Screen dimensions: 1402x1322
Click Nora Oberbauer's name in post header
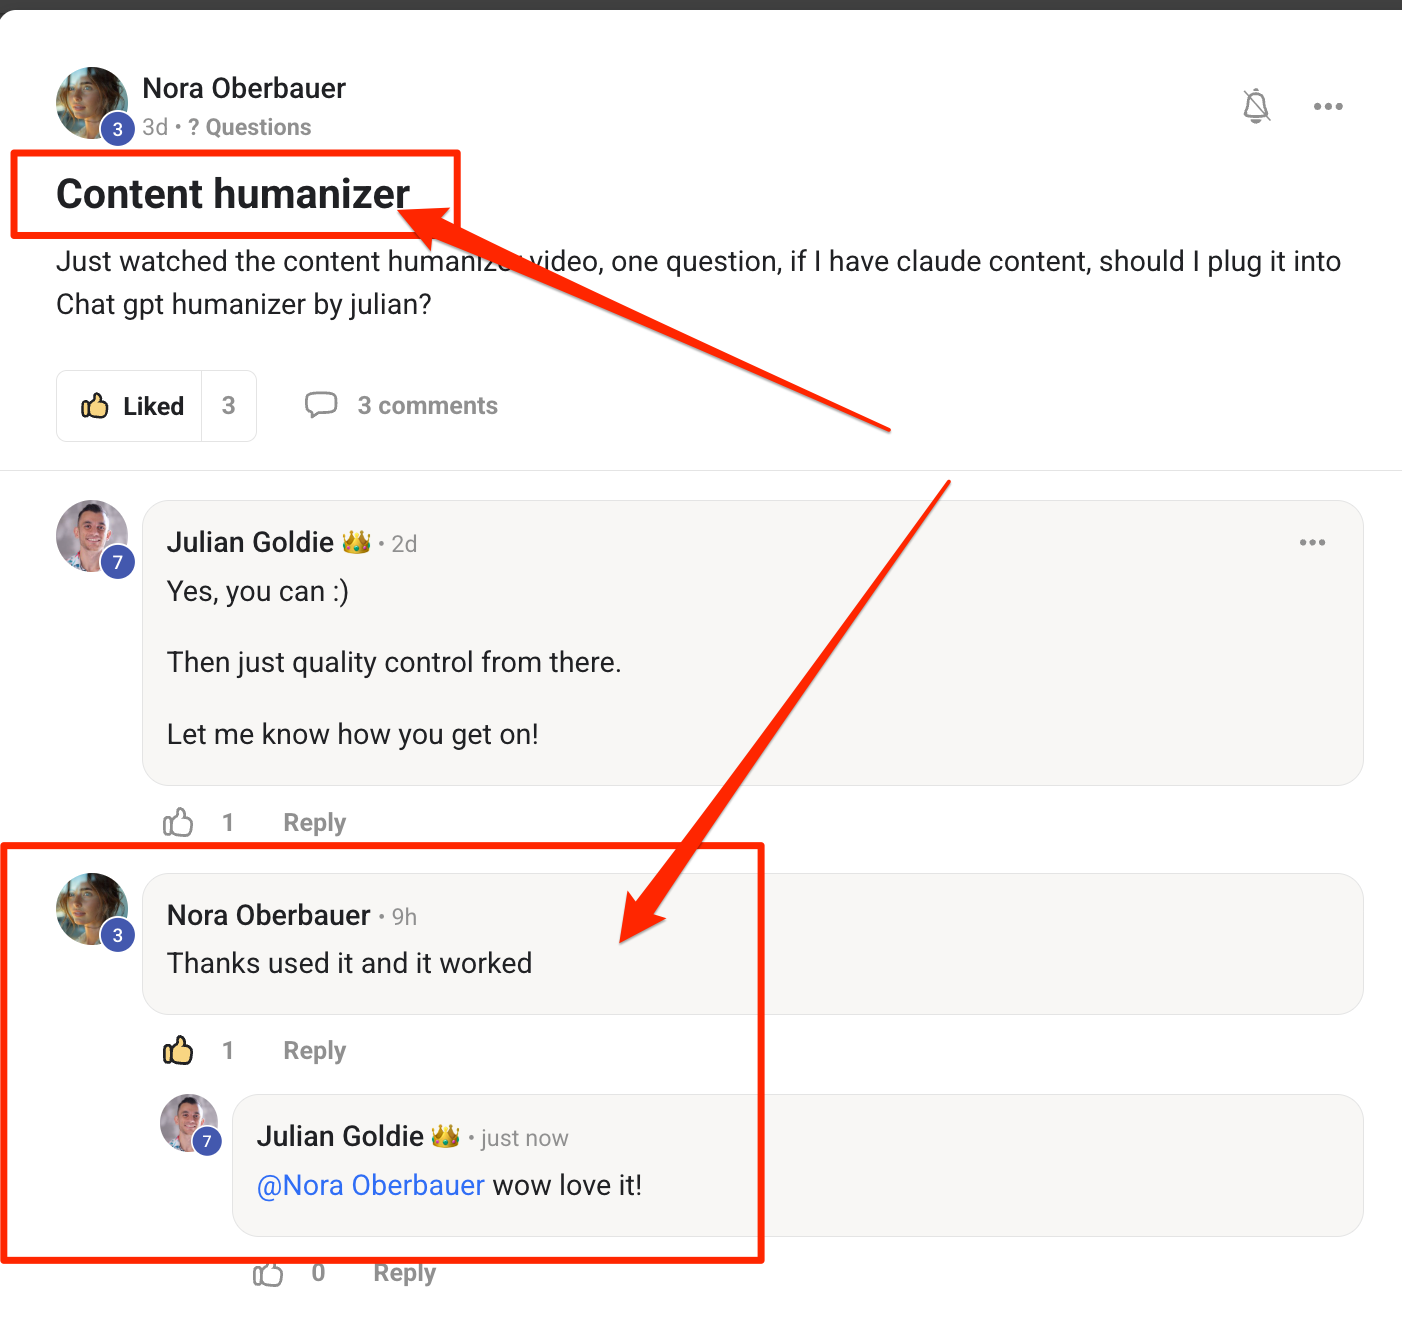(244, 88)
